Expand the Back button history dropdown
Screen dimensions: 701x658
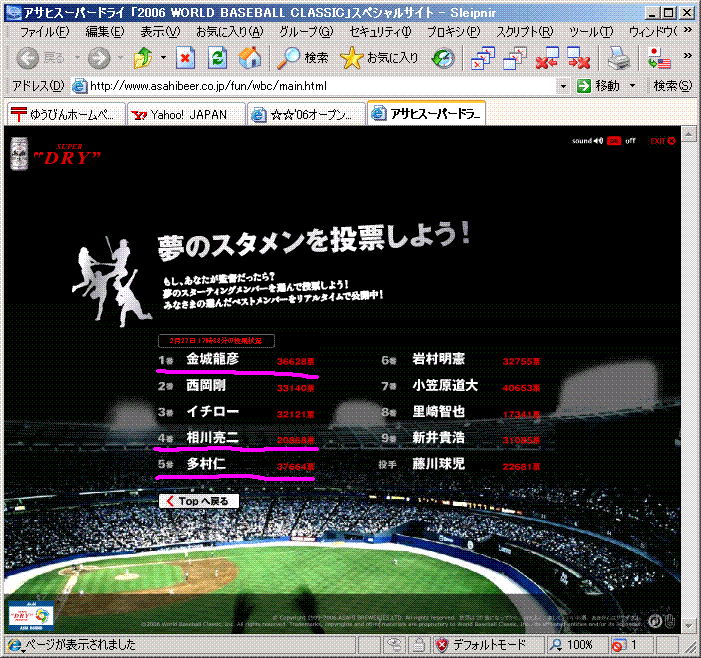click(x=77, y=58)
